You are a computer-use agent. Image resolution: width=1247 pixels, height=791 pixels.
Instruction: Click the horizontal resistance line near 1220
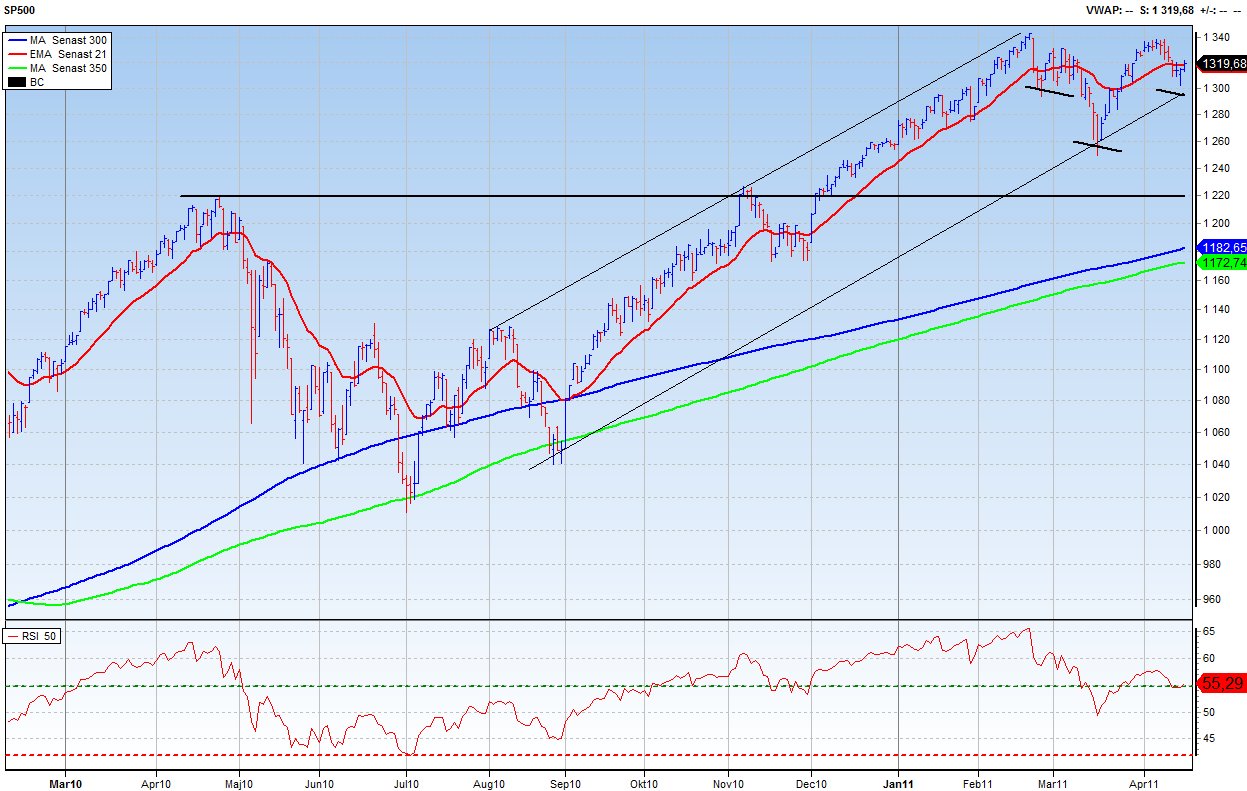(600, 196)
